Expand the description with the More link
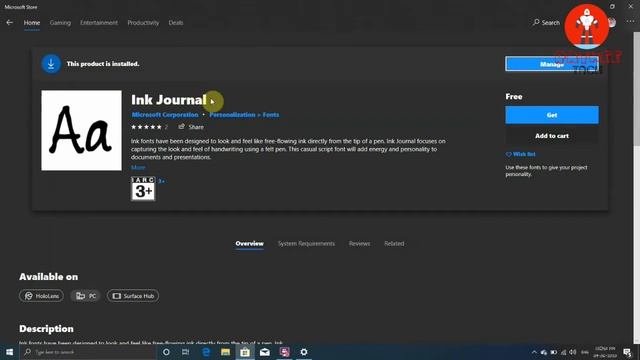 [138, 167]
